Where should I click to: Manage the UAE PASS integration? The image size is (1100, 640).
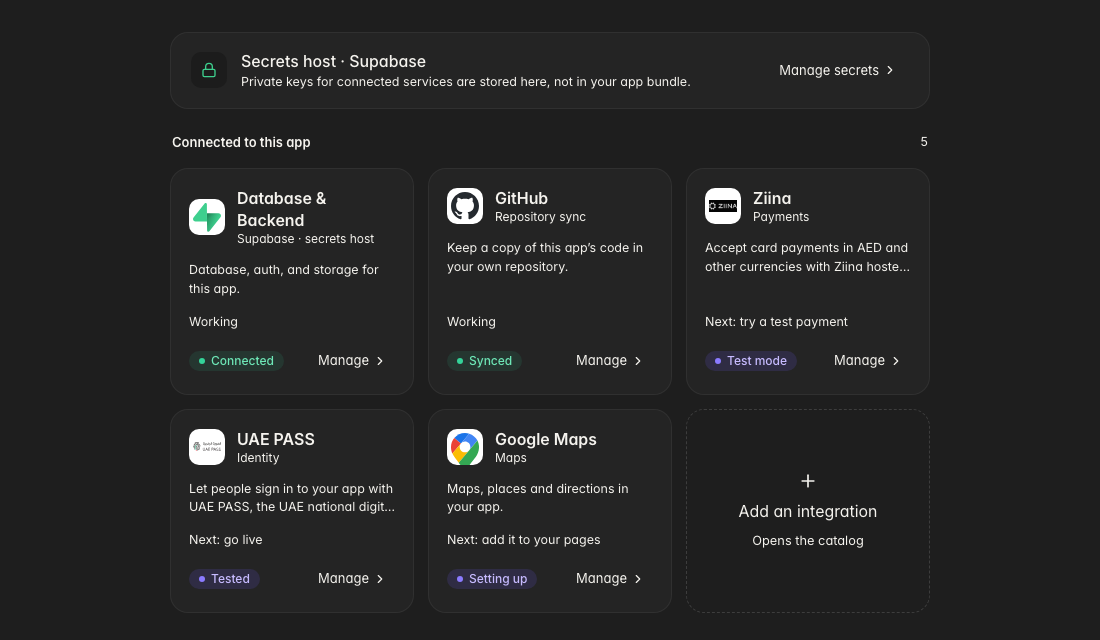coord(351,579)
